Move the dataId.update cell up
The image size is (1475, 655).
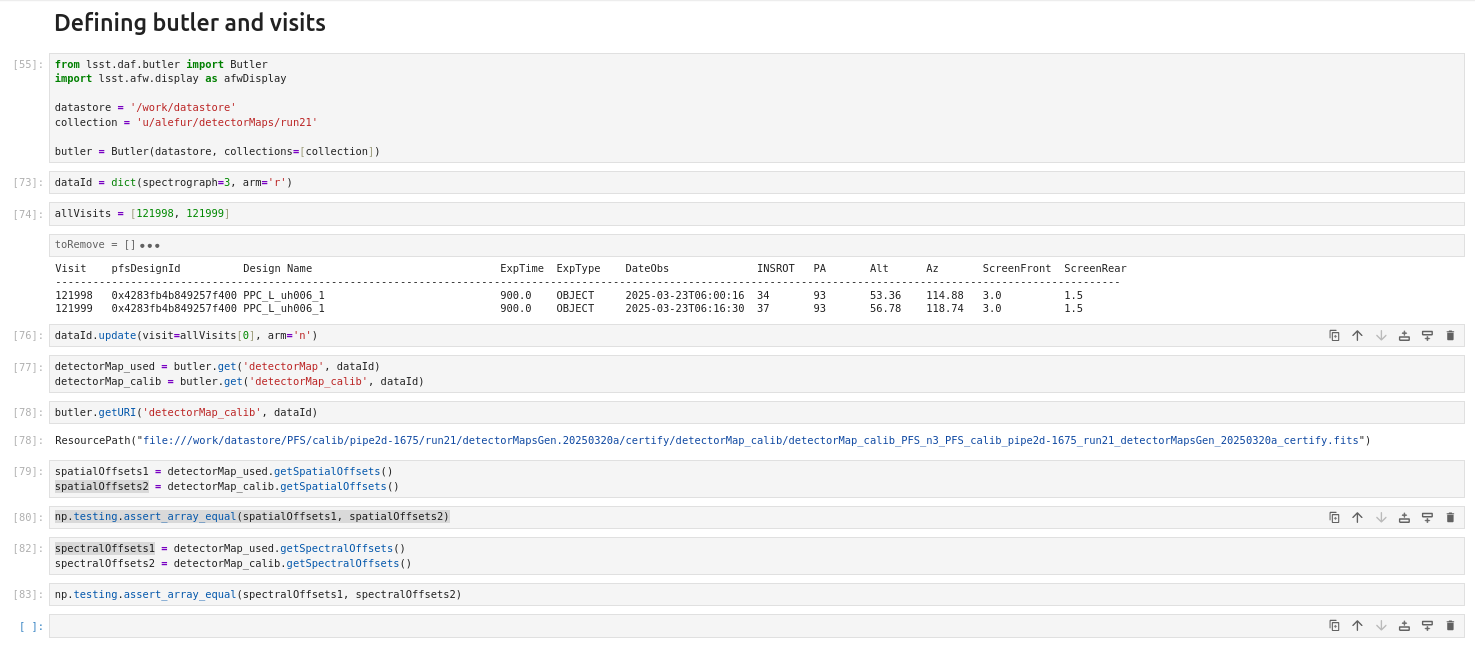[x=1357, y=336]
